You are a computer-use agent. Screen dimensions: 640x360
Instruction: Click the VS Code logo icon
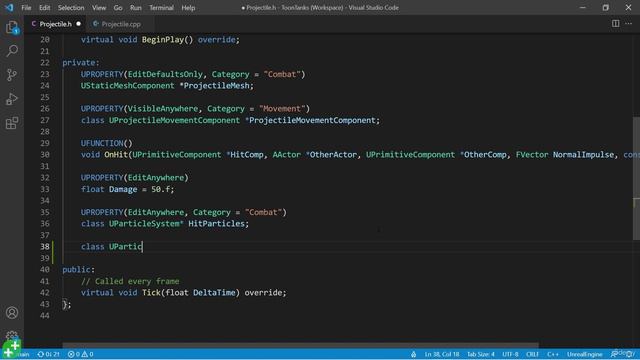point(9,7)
